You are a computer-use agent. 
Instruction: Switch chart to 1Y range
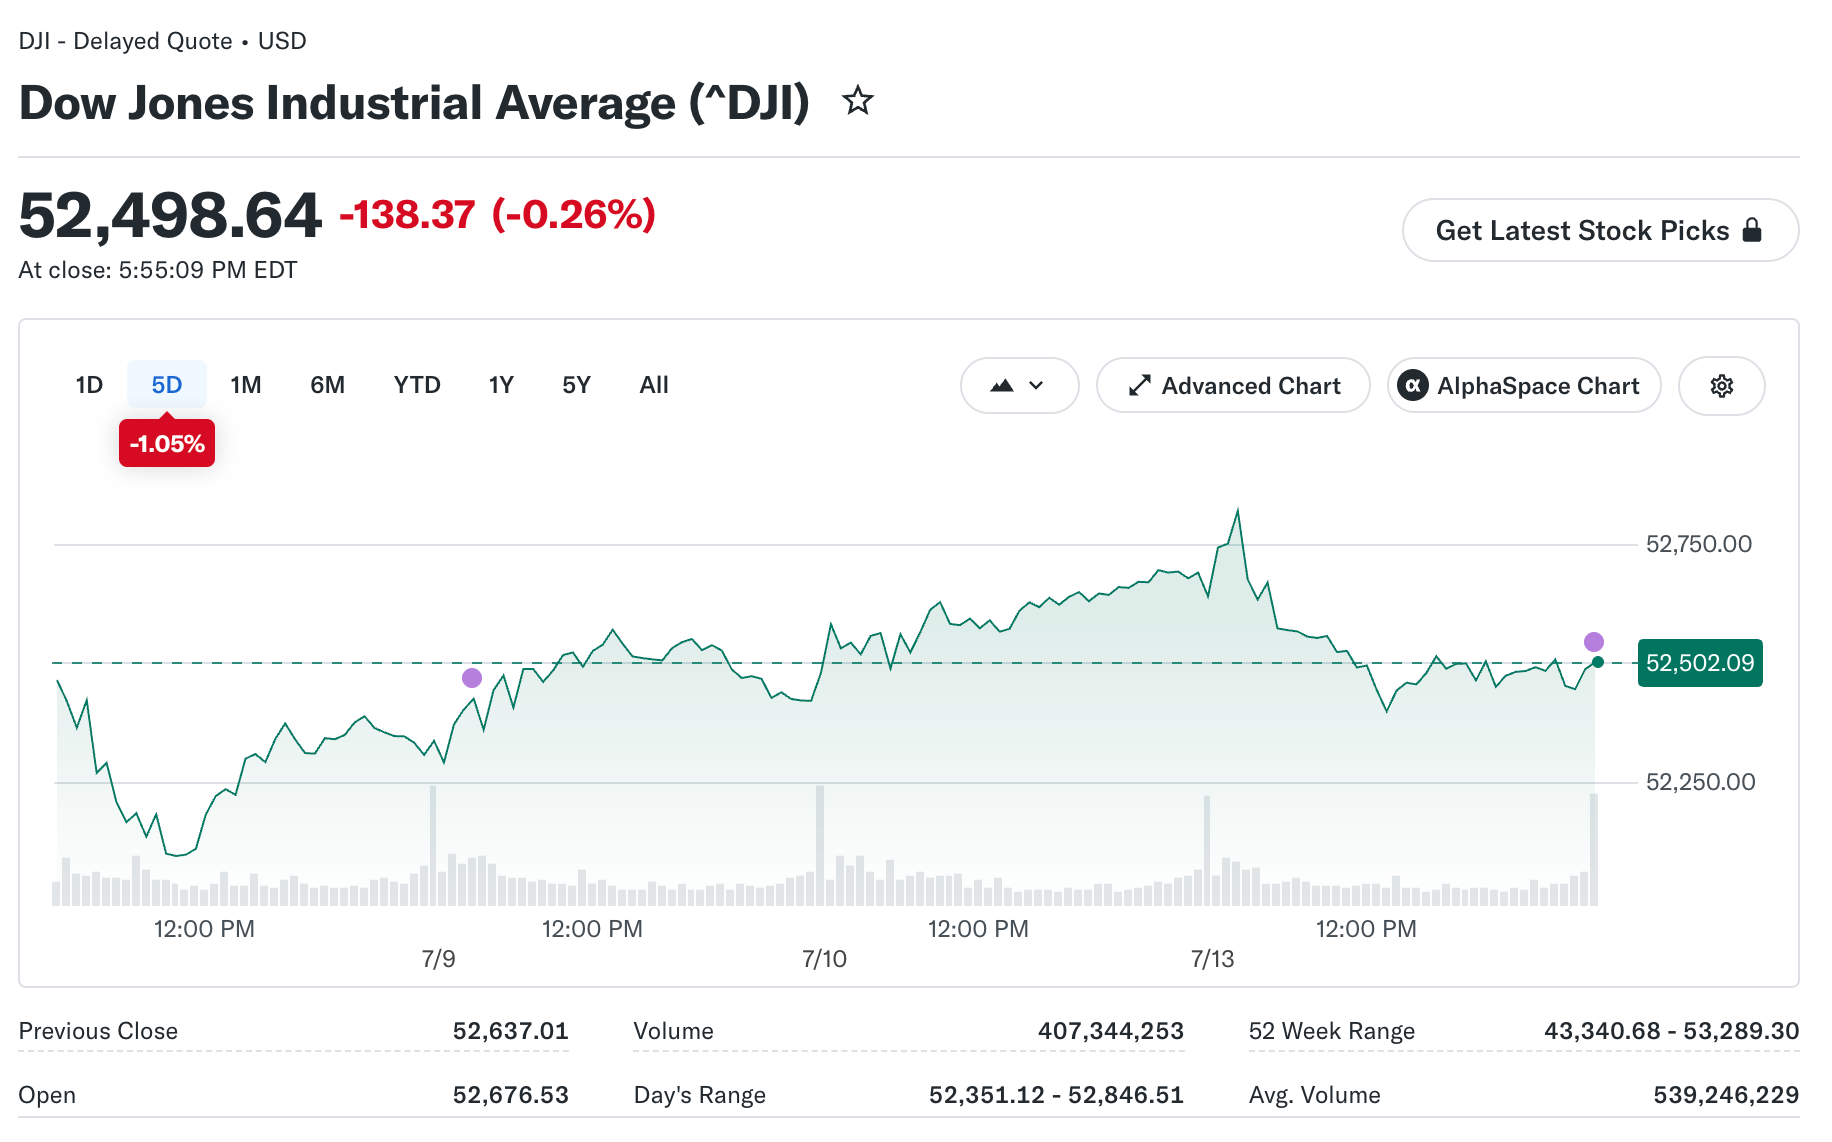(x=501, y=385)
